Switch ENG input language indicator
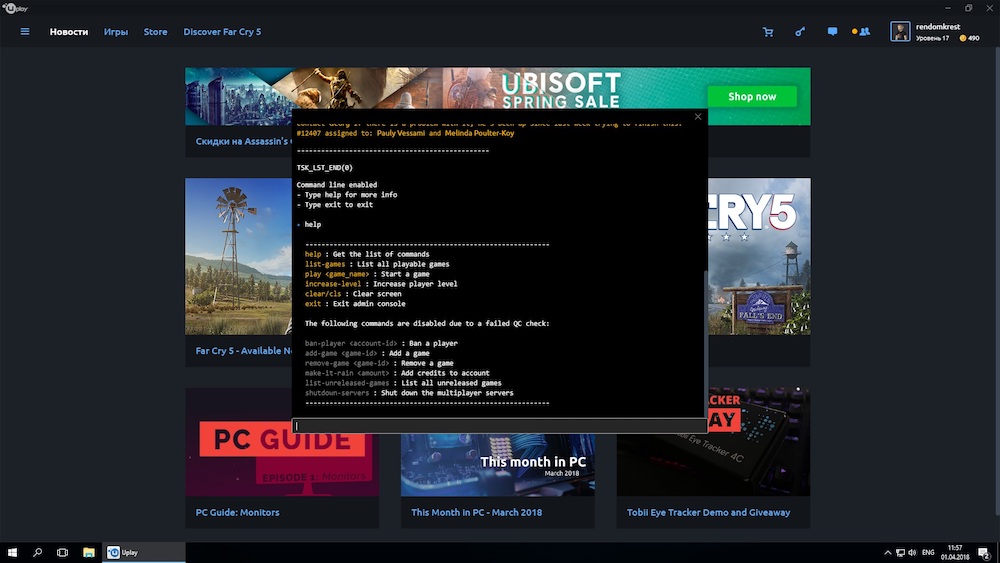1000x563 pixels. [x=928, y=553]
